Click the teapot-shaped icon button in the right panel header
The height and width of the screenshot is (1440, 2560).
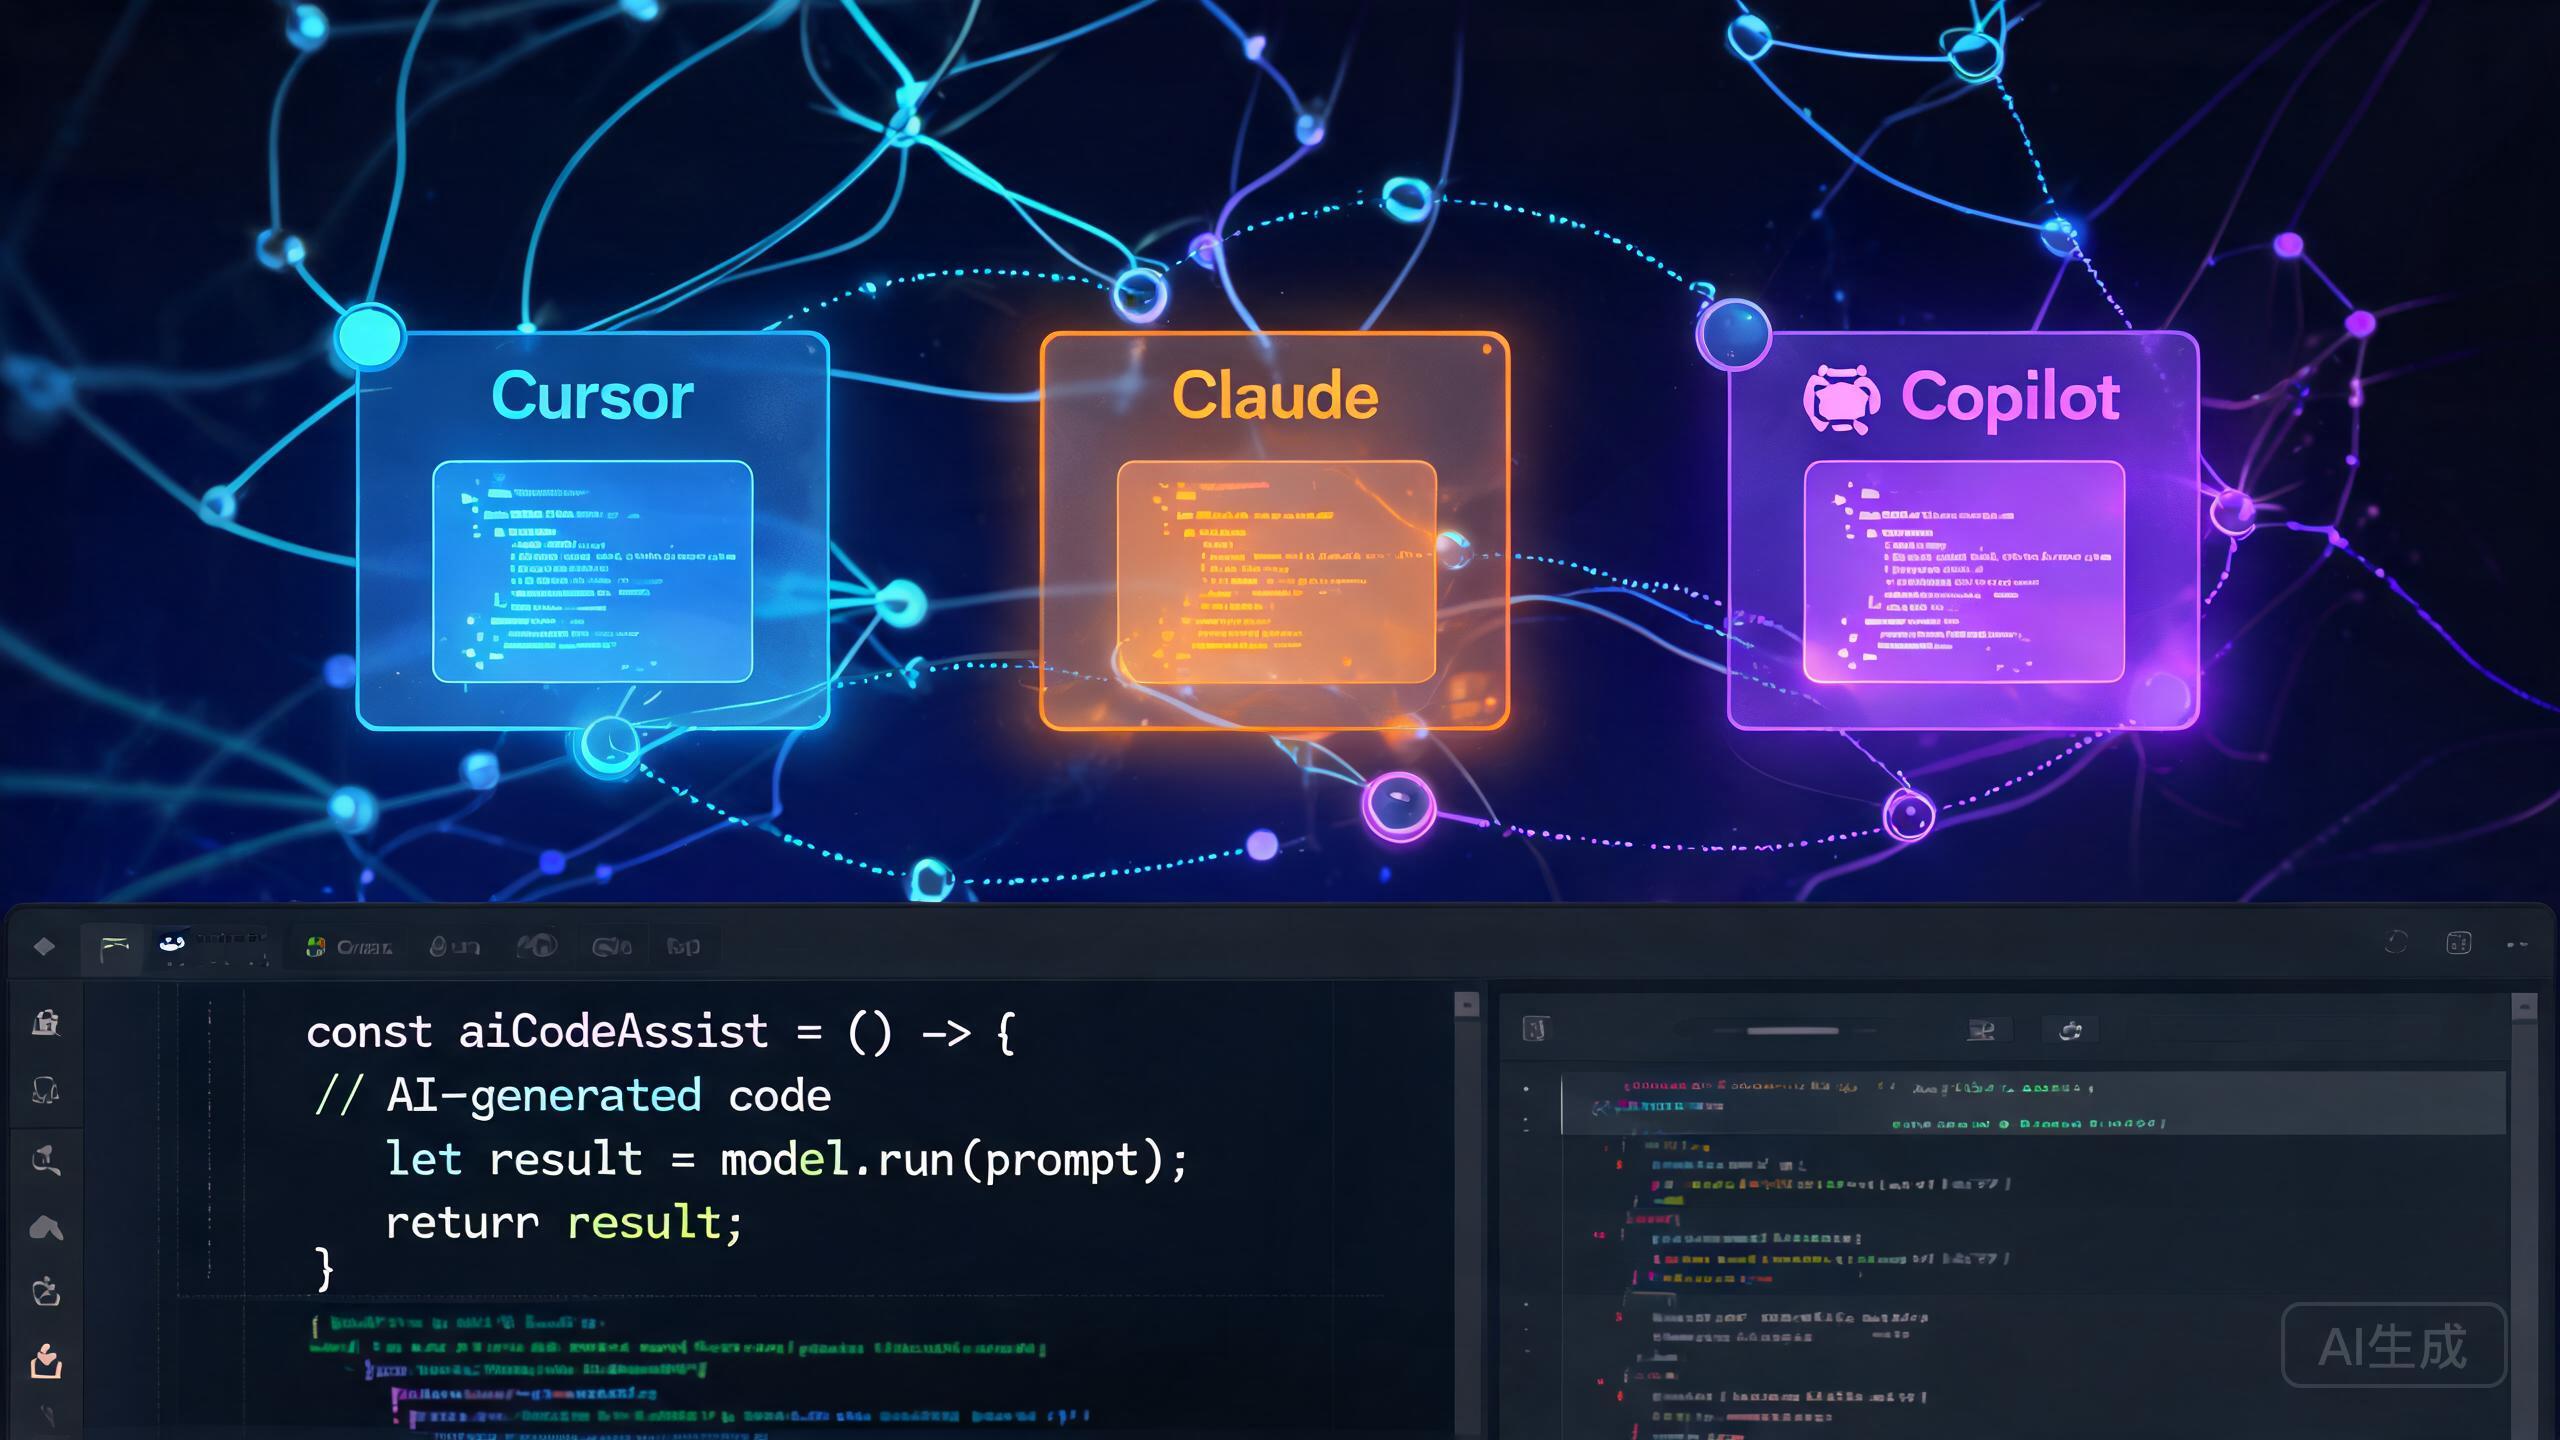2070,1030
